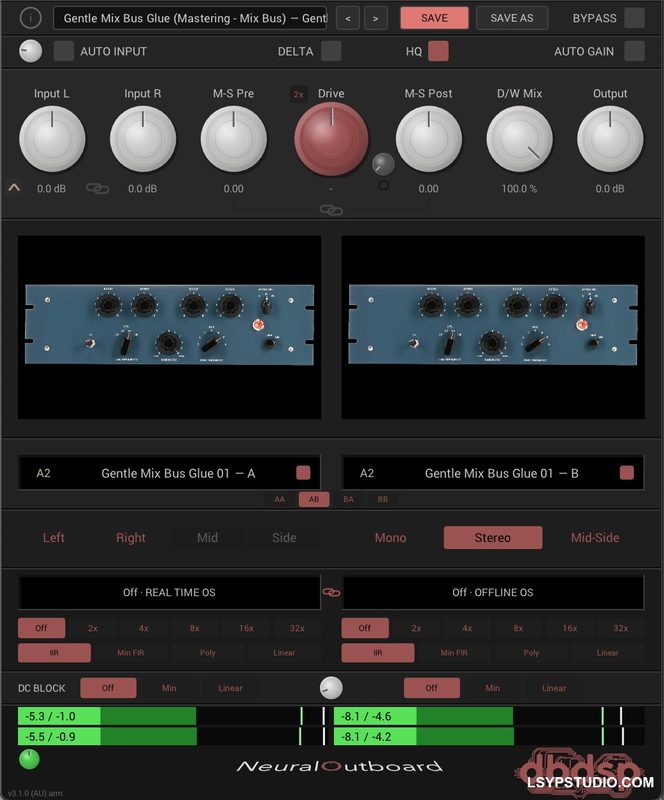Enable the AUTO GAIN checkbox
Viewport: 664px width, 800px height.
[x=634, y=51]
